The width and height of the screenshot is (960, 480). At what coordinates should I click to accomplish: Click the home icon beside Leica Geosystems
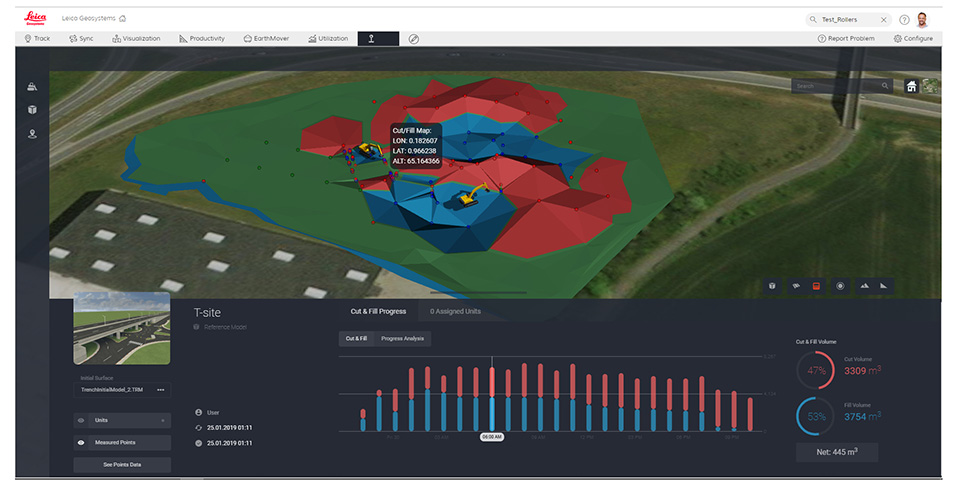click(122, 18)
